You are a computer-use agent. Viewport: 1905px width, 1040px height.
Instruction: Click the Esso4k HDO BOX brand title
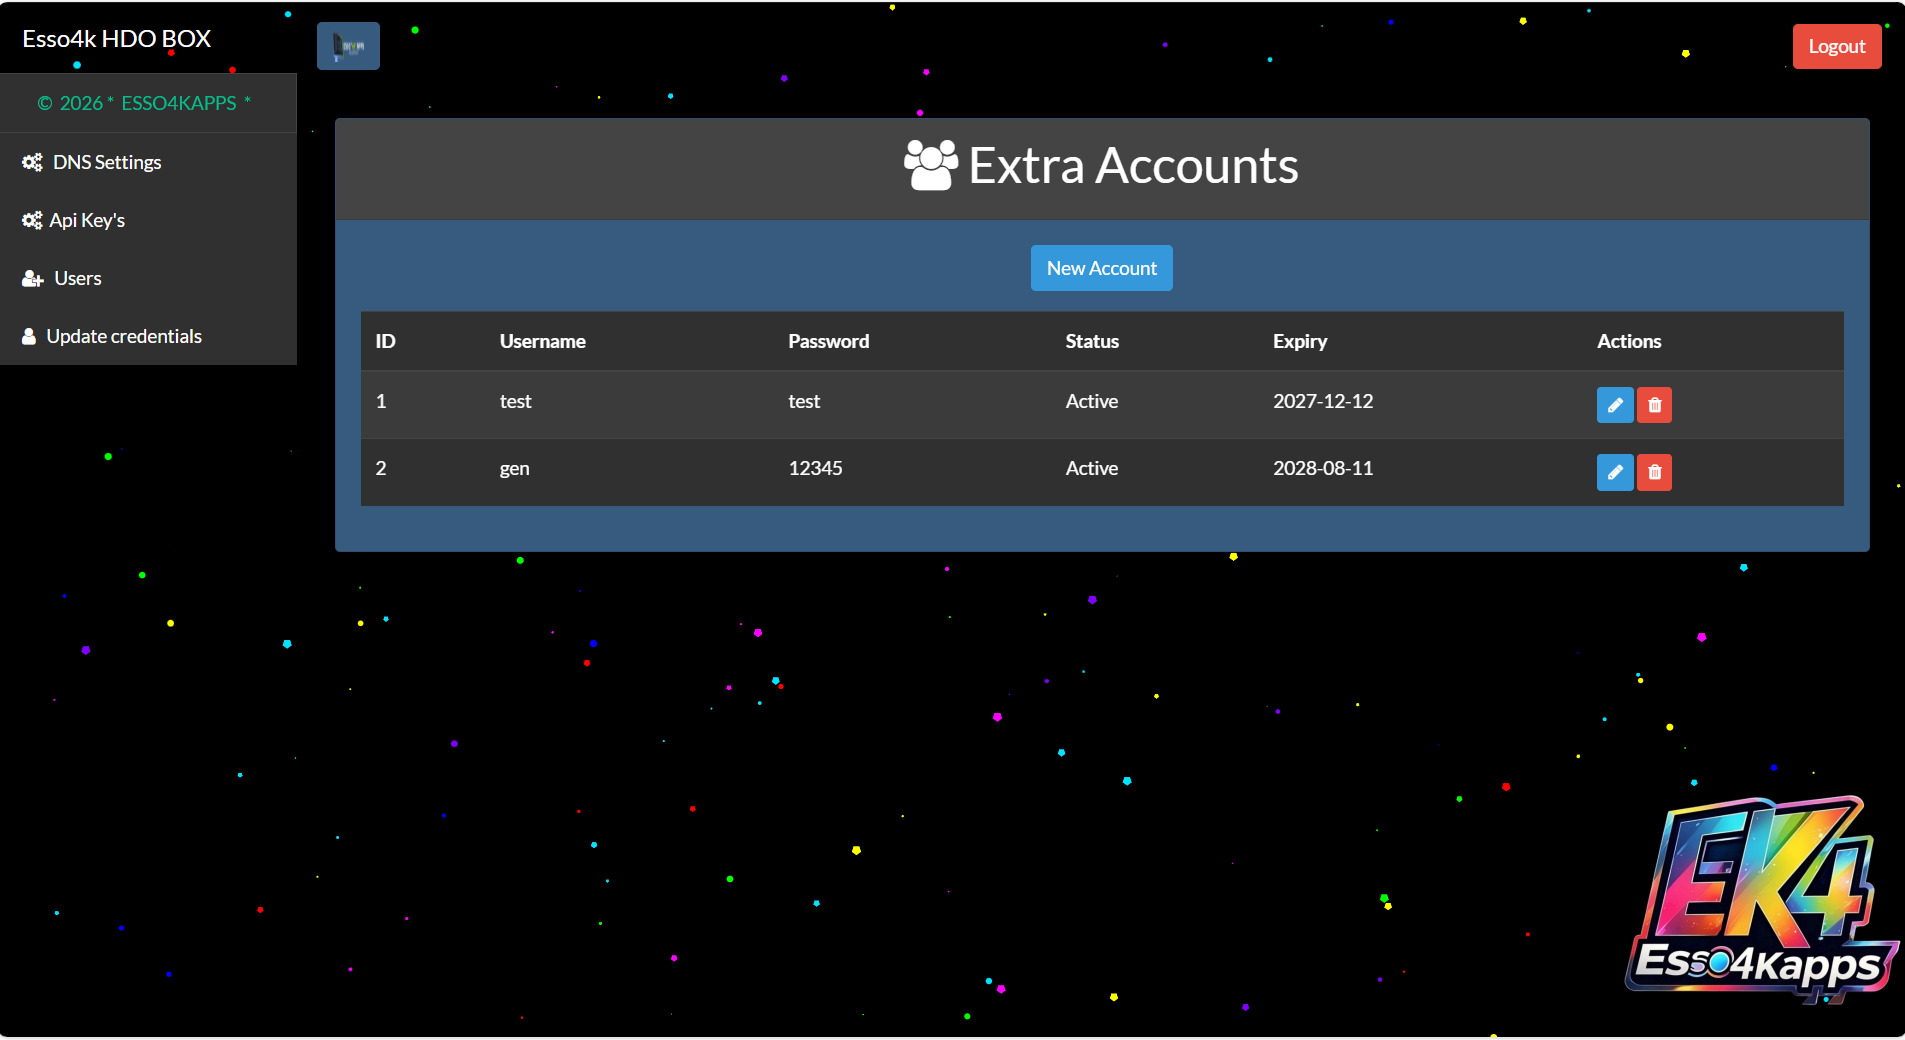coord(116,39)
